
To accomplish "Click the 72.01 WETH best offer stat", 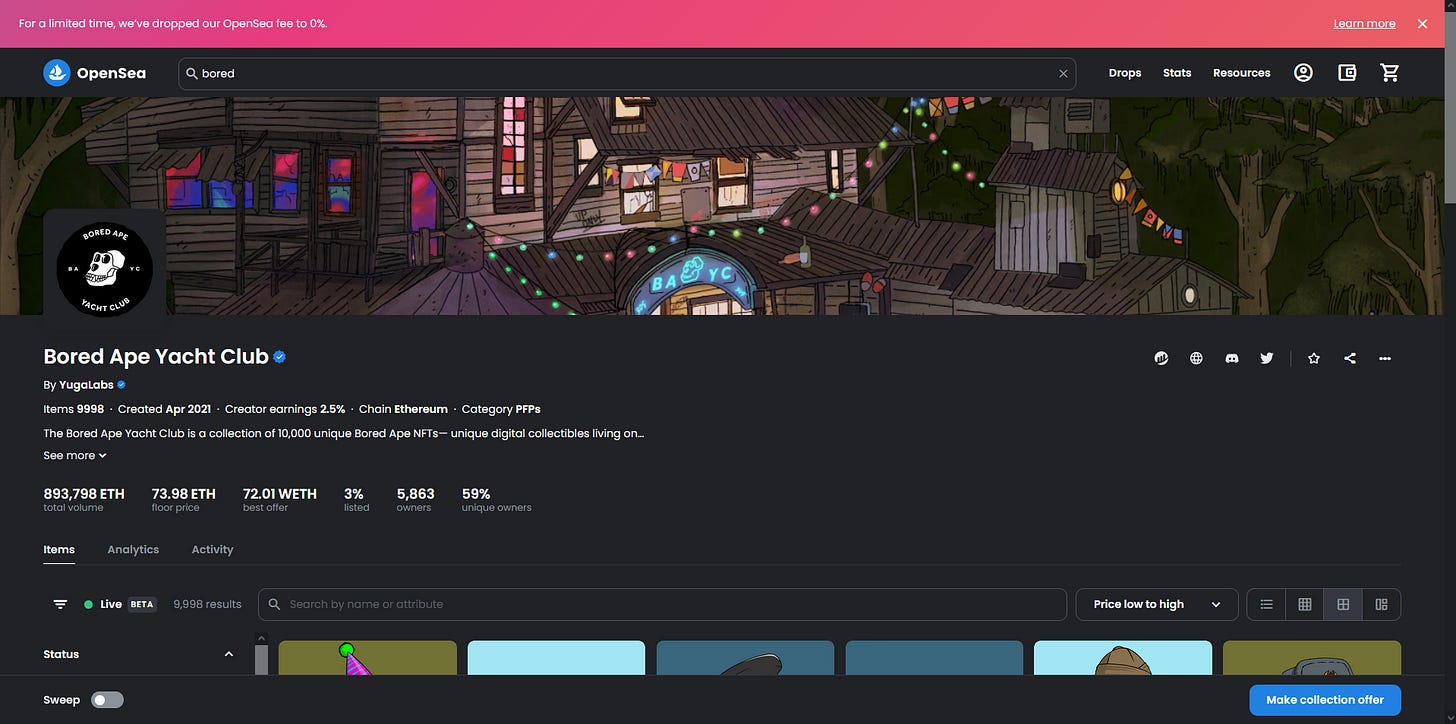I will point(279,499).
